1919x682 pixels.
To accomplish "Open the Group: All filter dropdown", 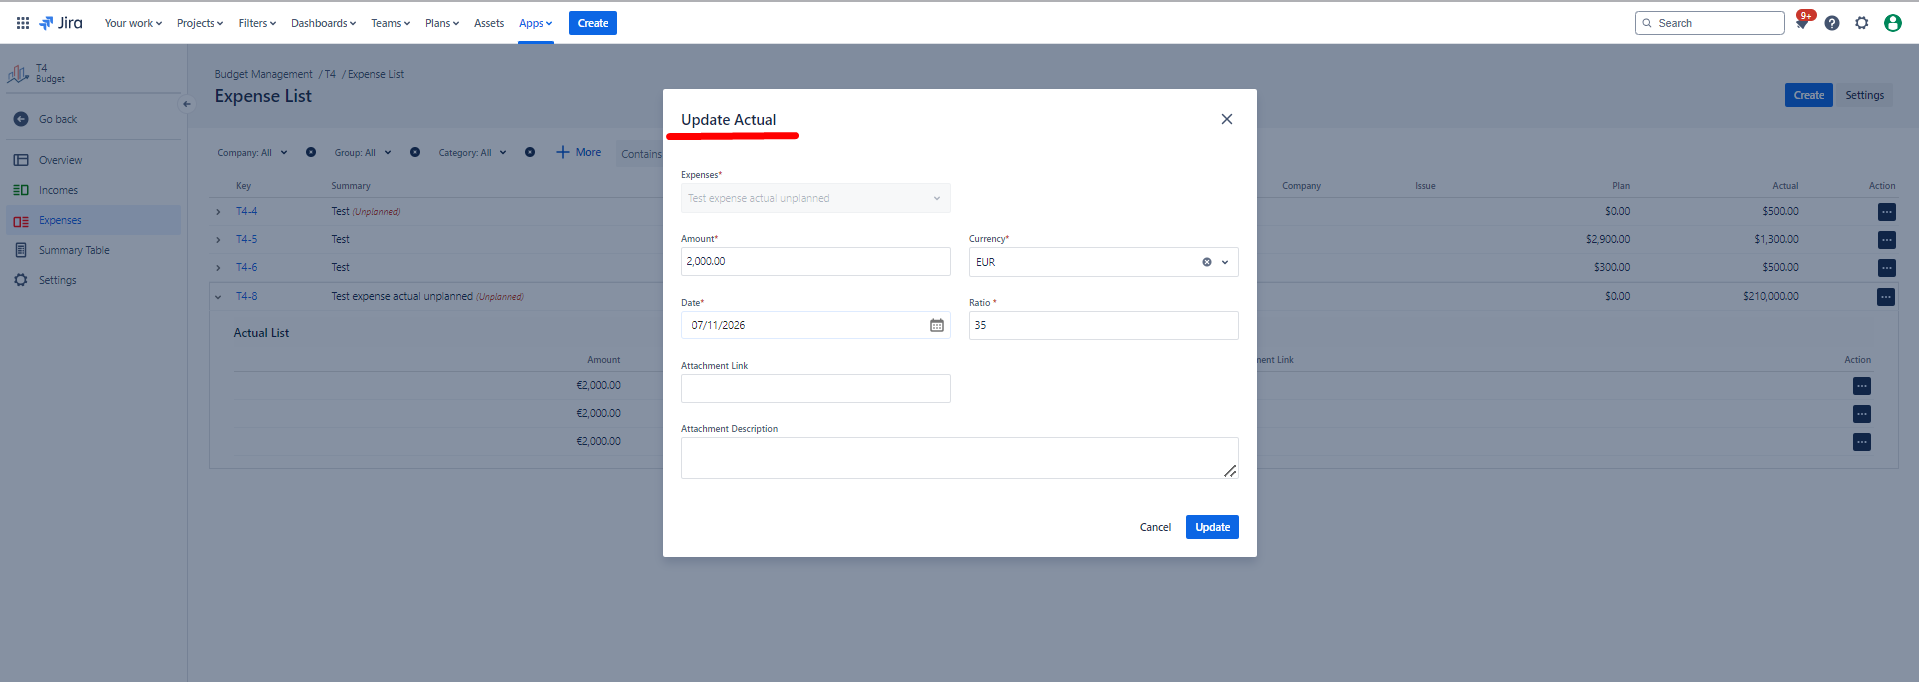I will pos(363,153).
